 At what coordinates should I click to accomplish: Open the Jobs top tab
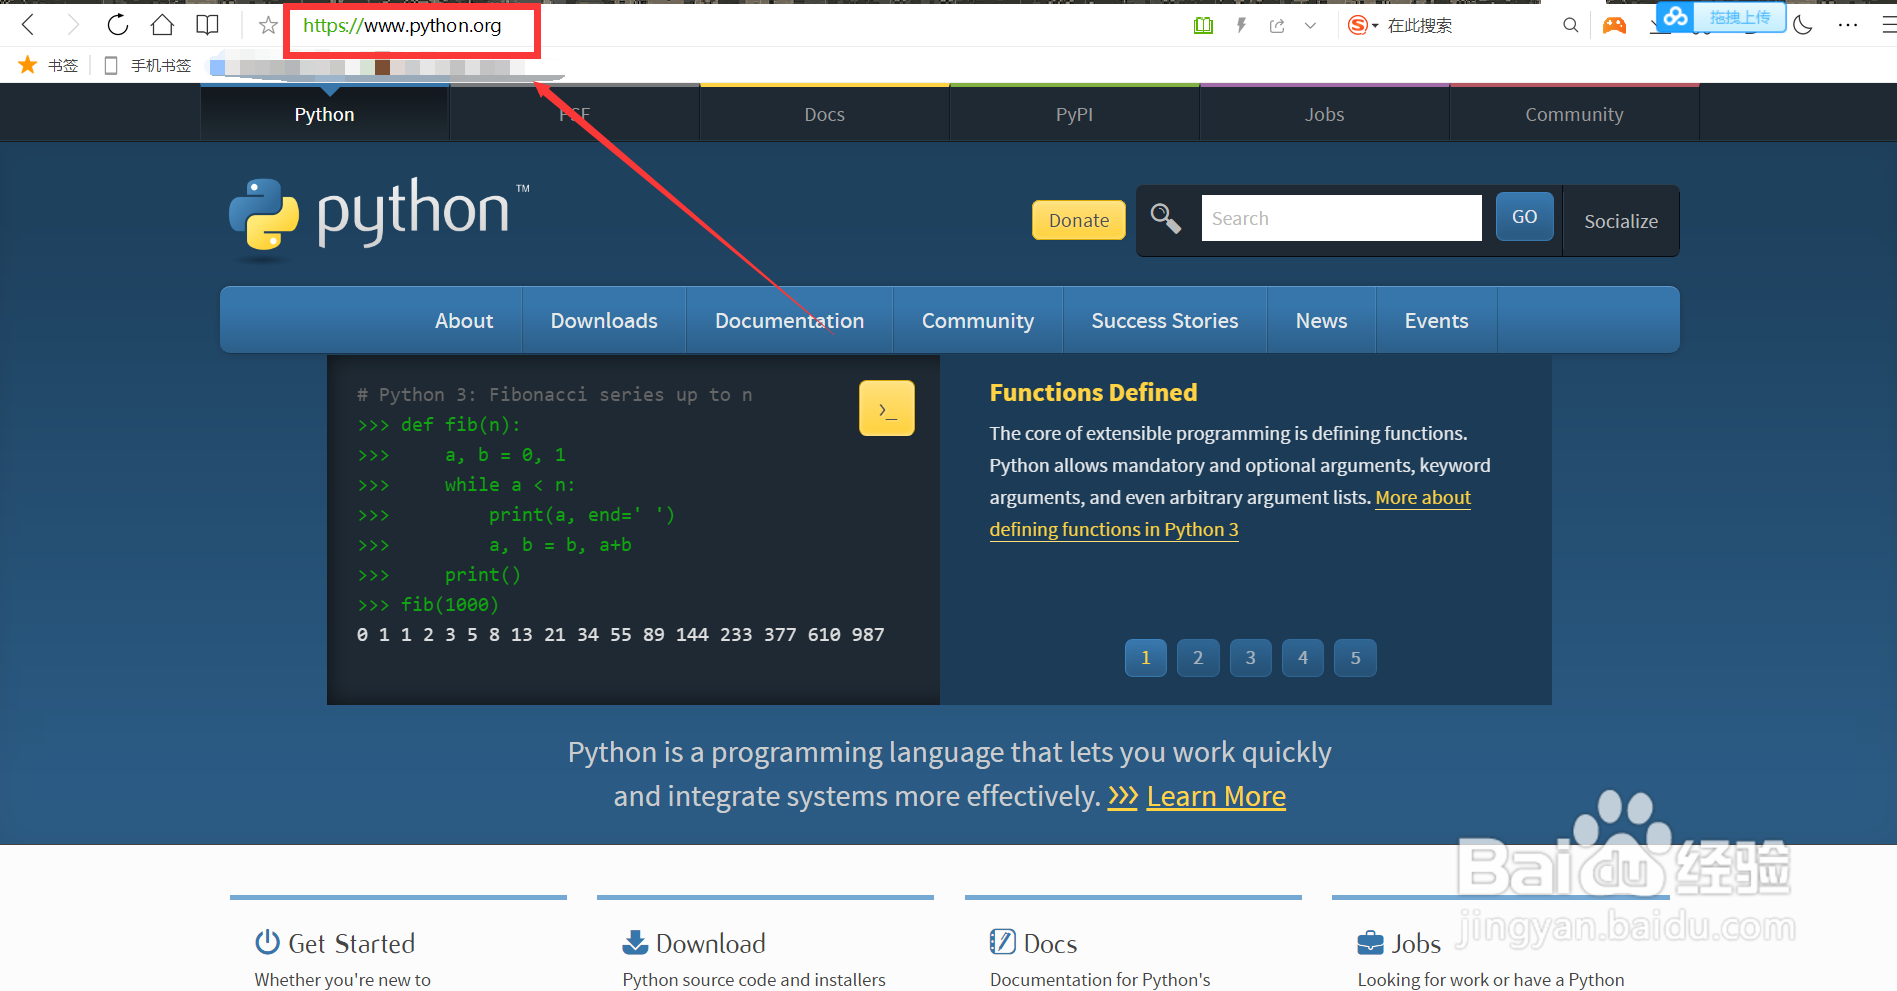1324,114
